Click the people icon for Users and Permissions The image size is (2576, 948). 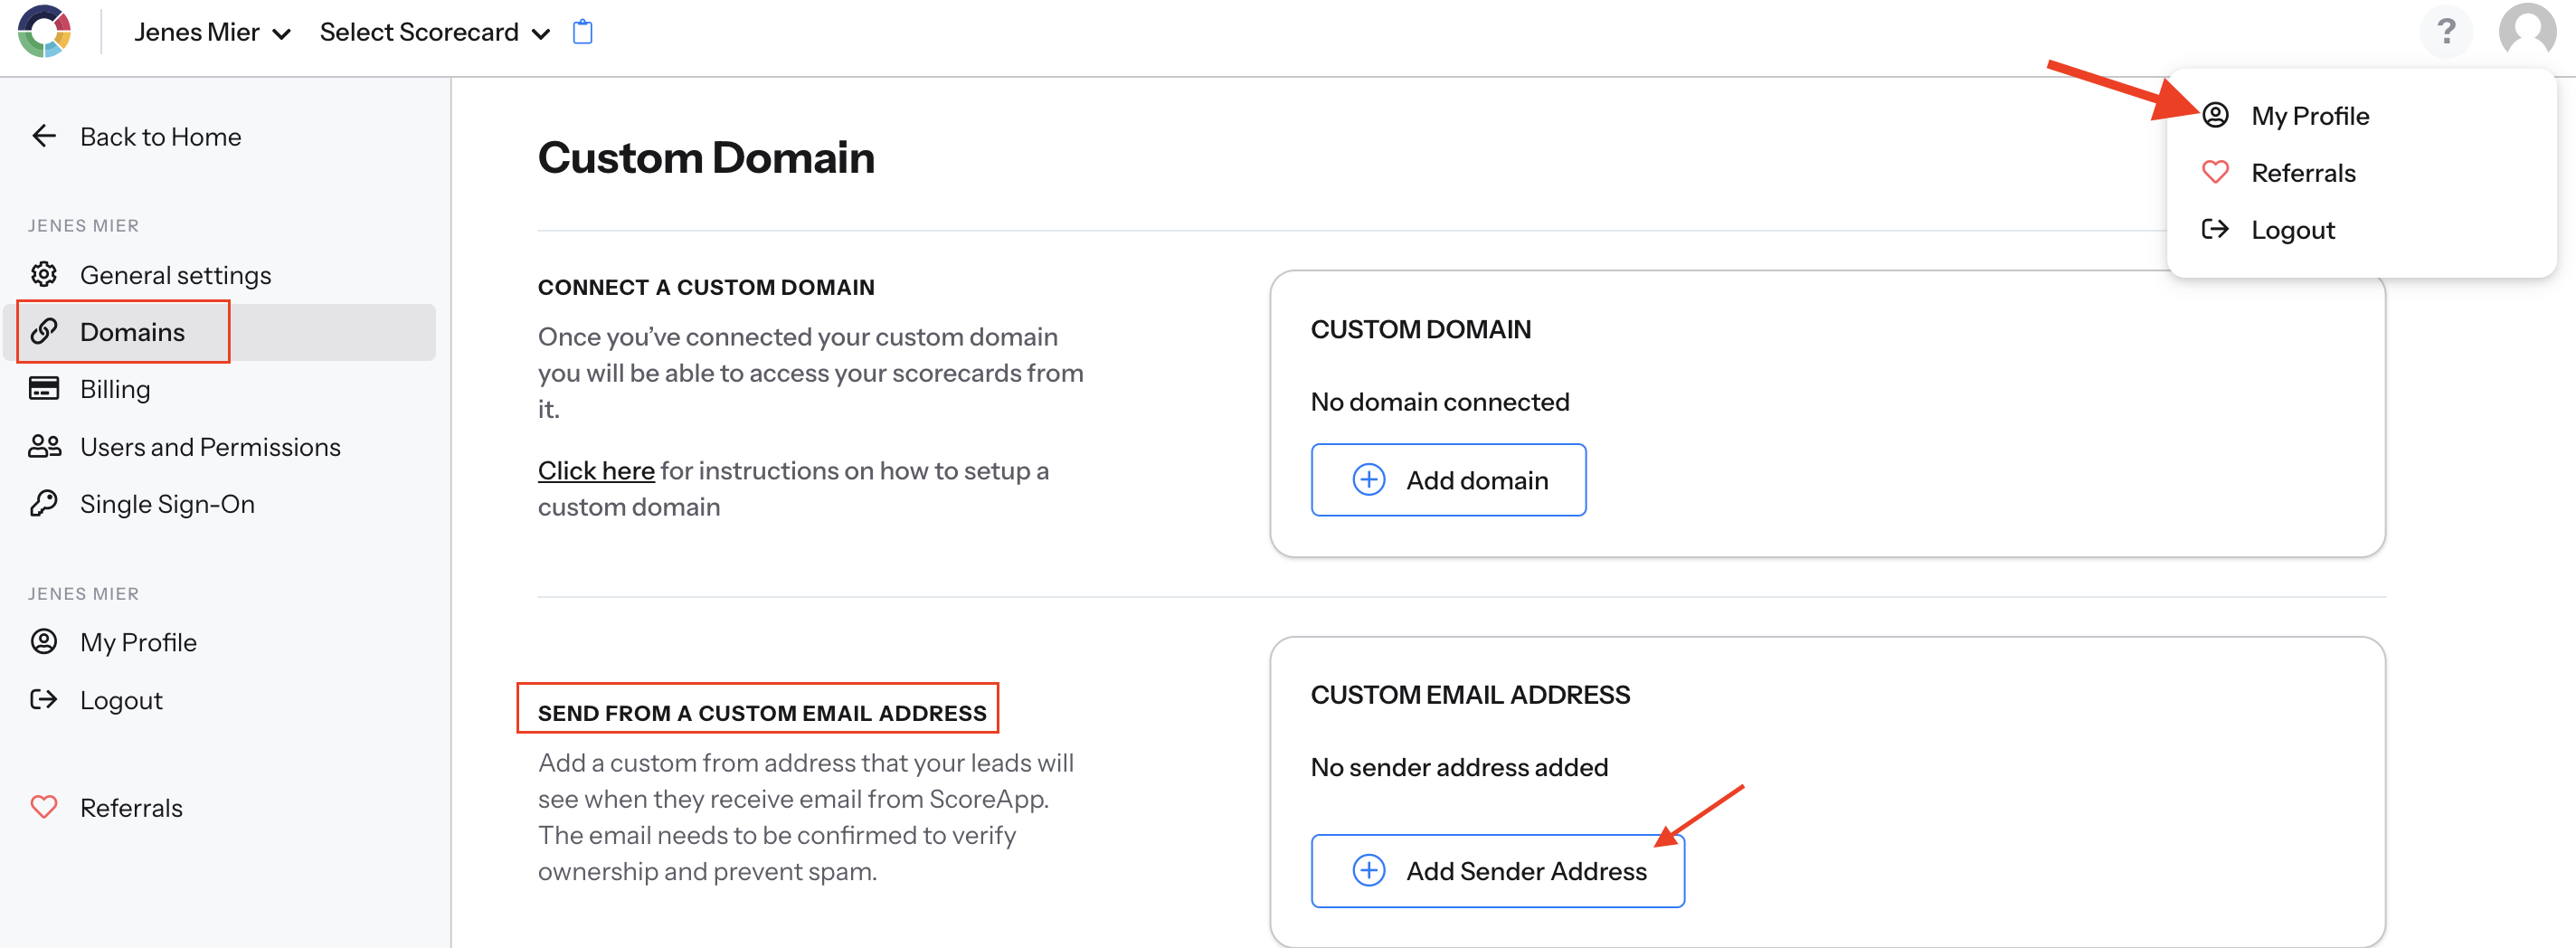coord(45,446)
